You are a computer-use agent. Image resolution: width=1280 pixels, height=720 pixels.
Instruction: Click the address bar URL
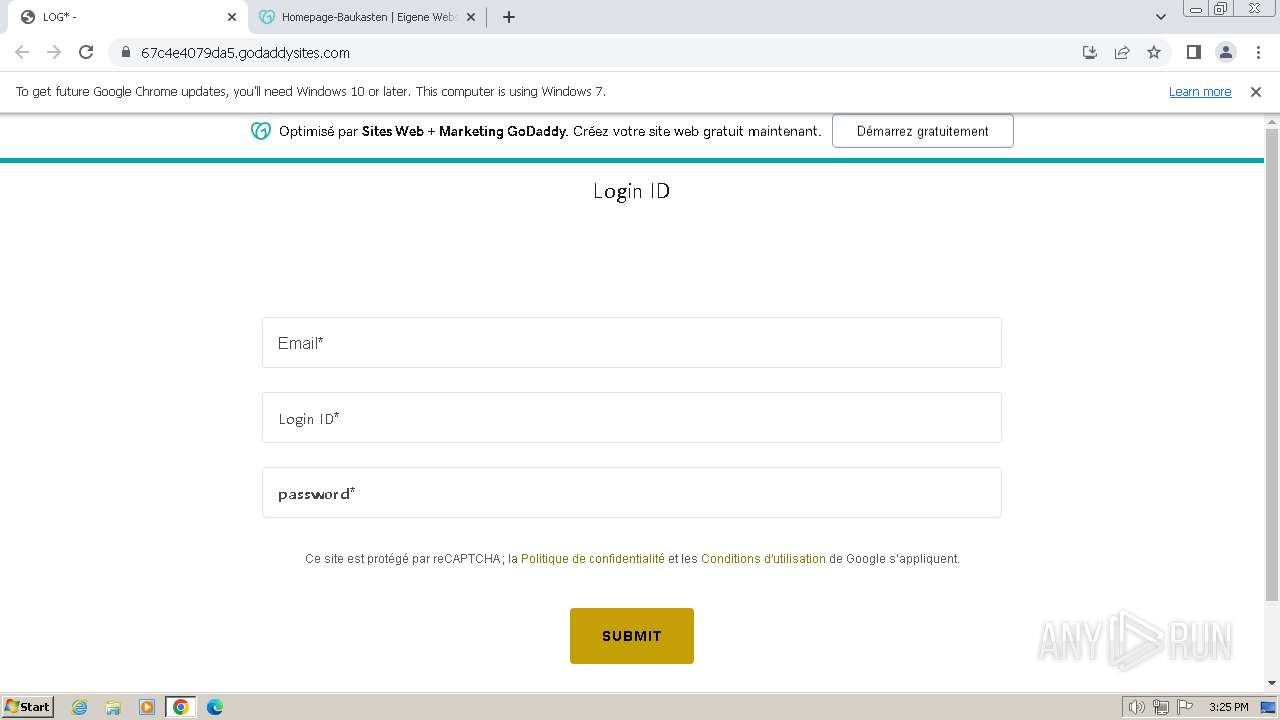245,53
